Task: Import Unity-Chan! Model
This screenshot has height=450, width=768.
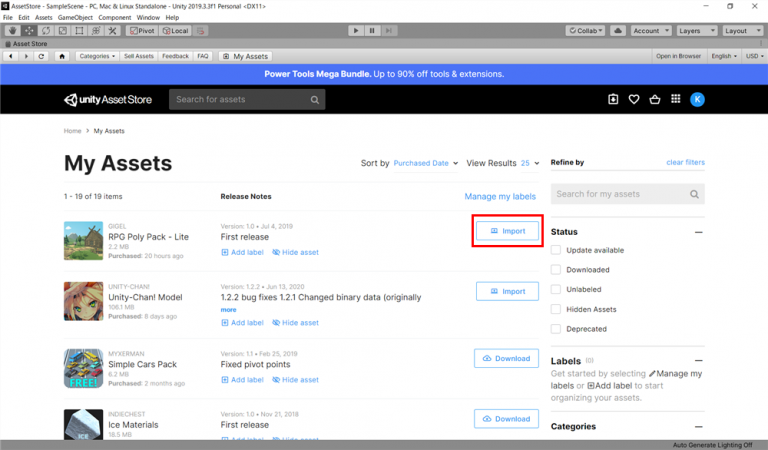Action: 507,291
